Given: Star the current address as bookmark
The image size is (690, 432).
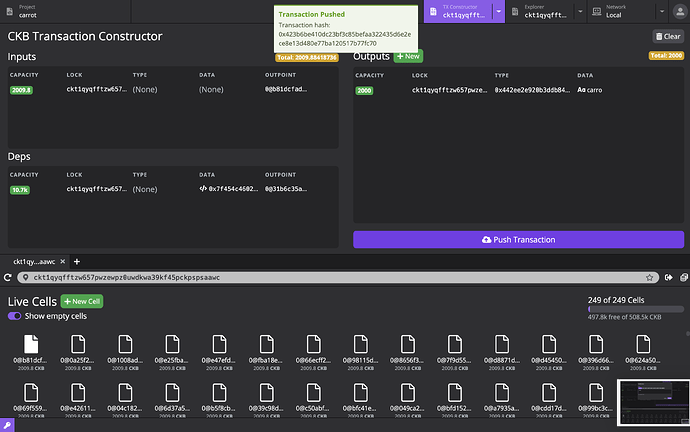Looking at the screenshot, I should (x=650, y=278).
